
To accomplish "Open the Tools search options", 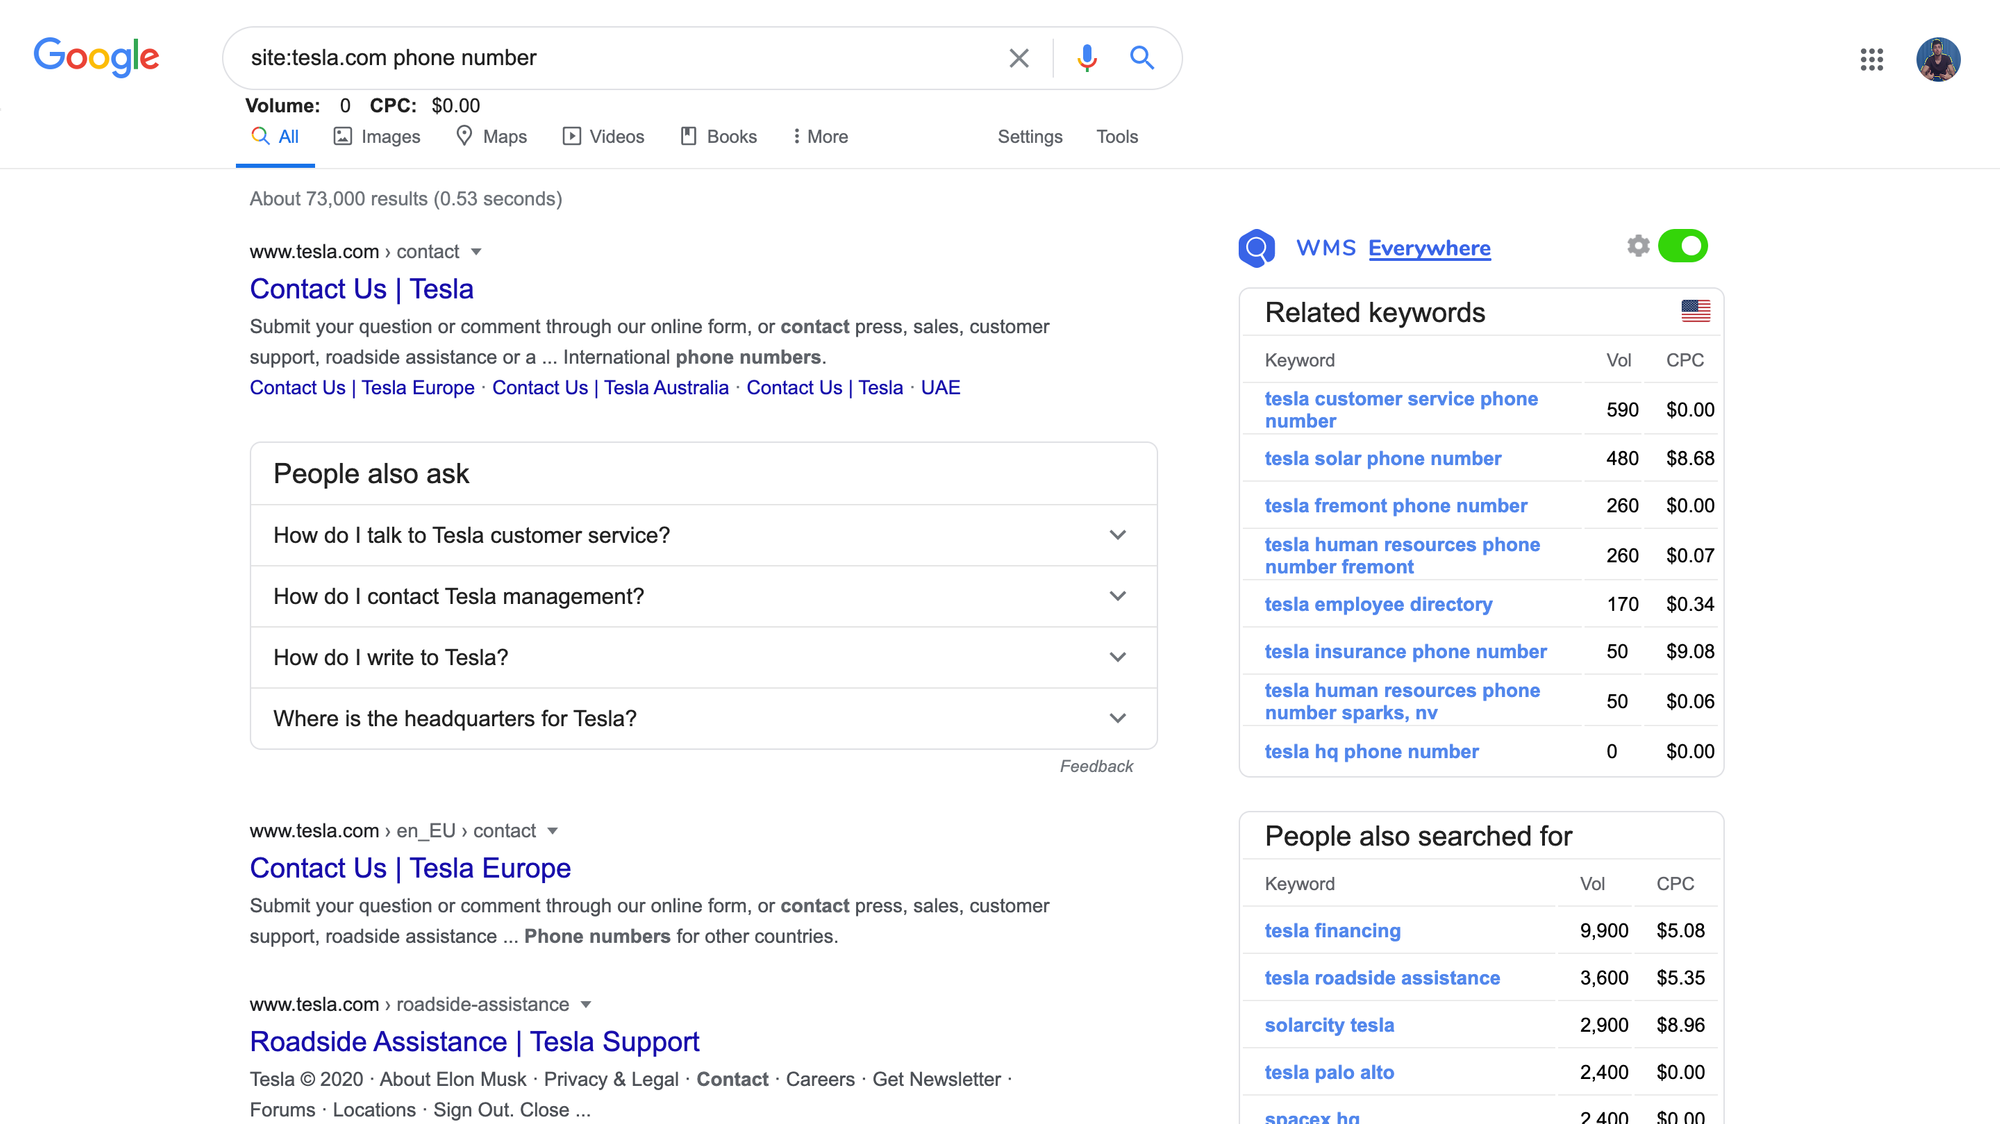I will (1117, 137).
